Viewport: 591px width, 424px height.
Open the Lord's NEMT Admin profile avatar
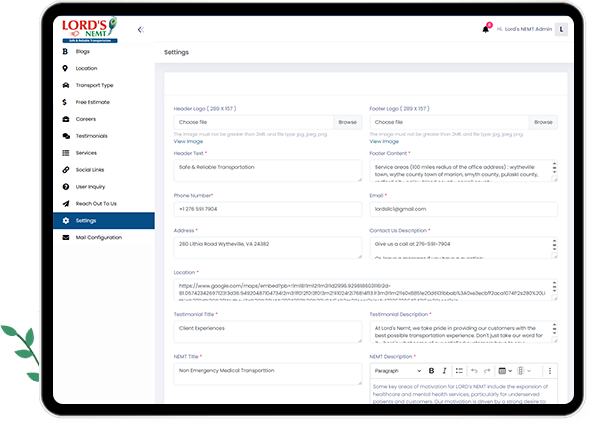pyautogui.click(x=561, y=29)
